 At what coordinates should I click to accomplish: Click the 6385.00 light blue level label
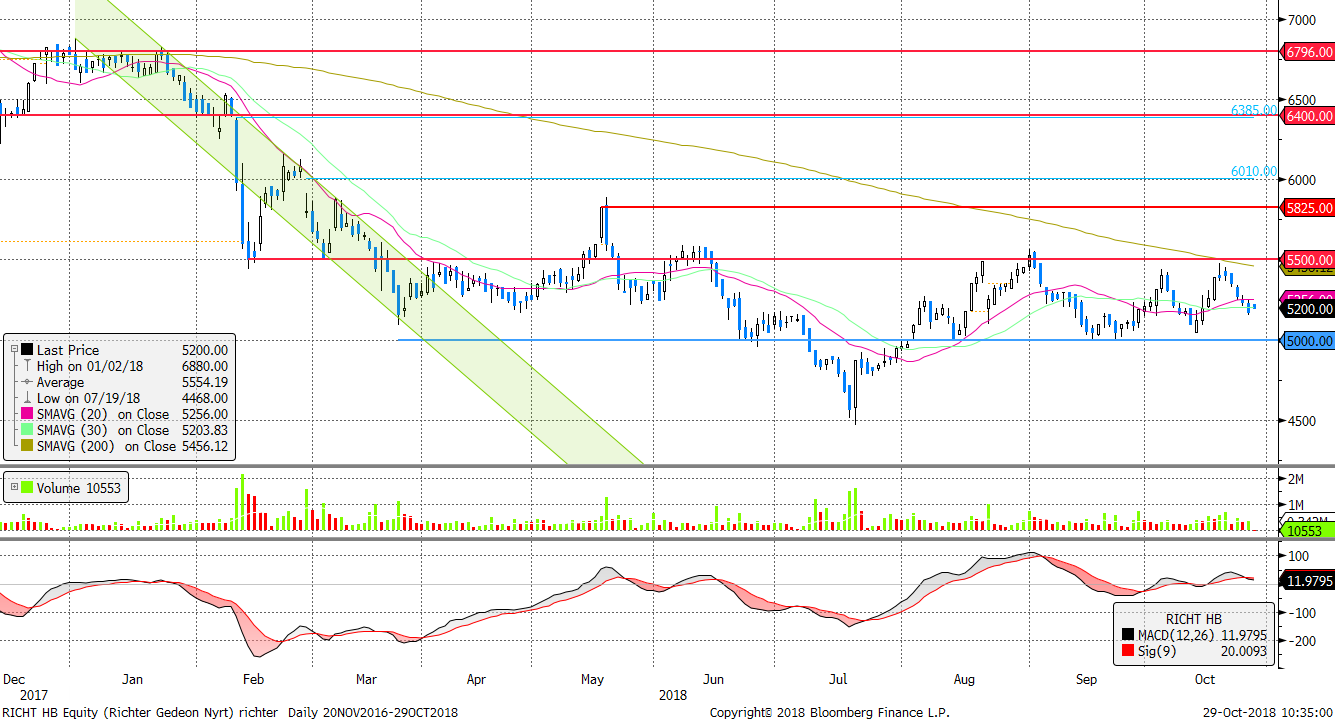[1254, 111]
